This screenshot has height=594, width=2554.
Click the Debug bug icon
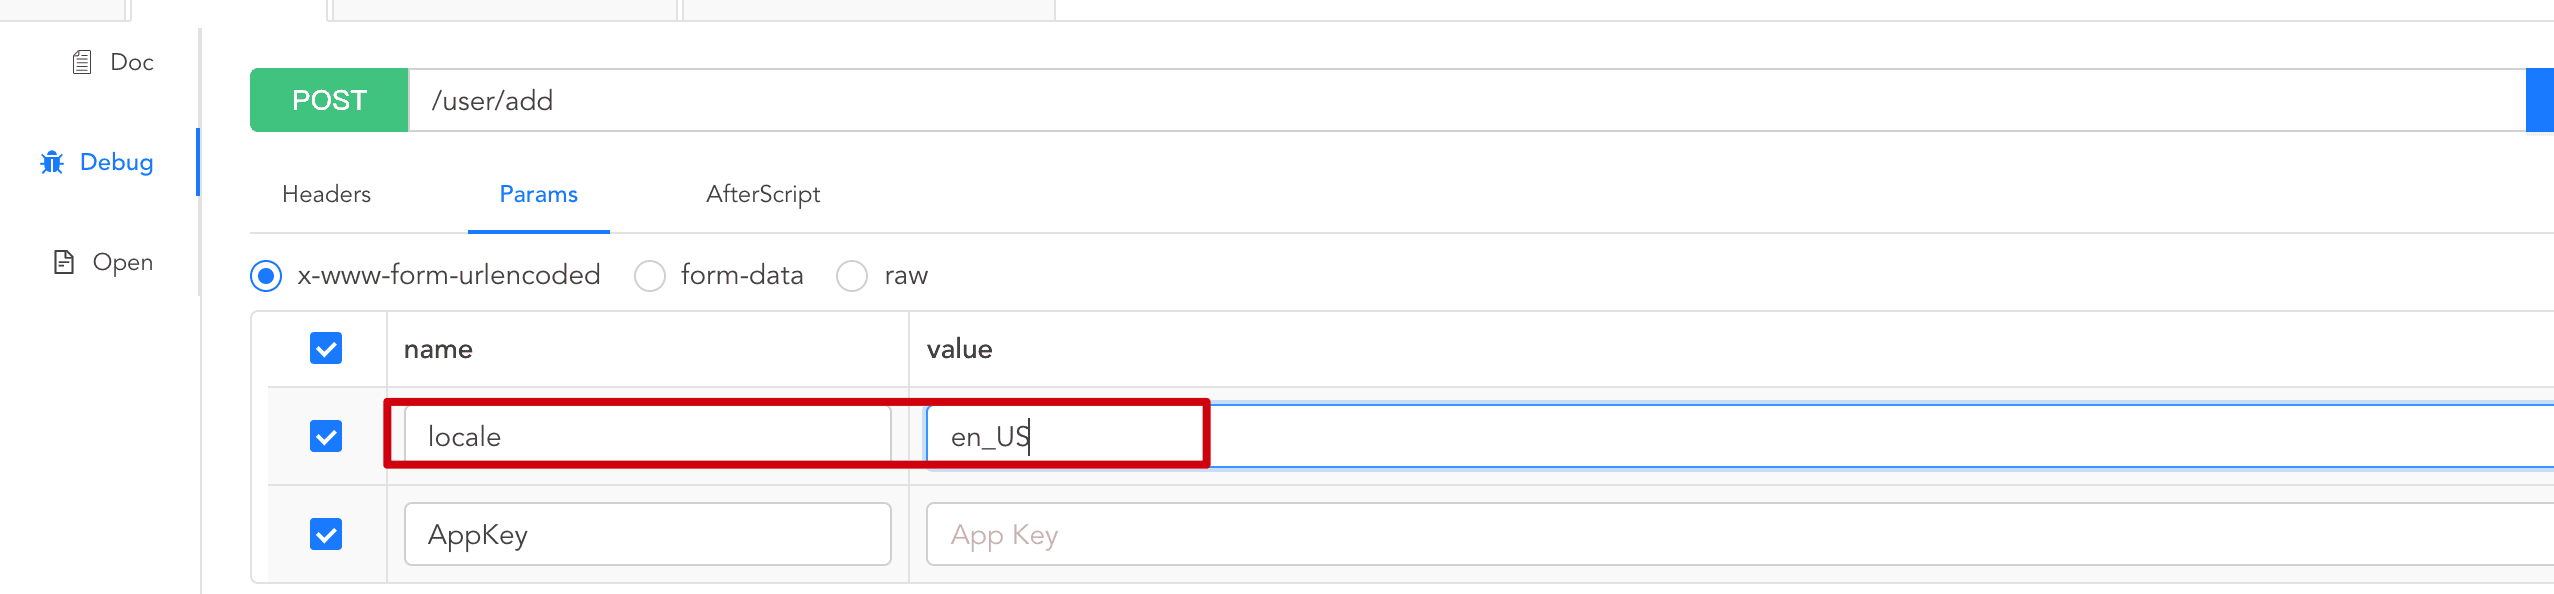pyautogui.click(x=52, y=162)
